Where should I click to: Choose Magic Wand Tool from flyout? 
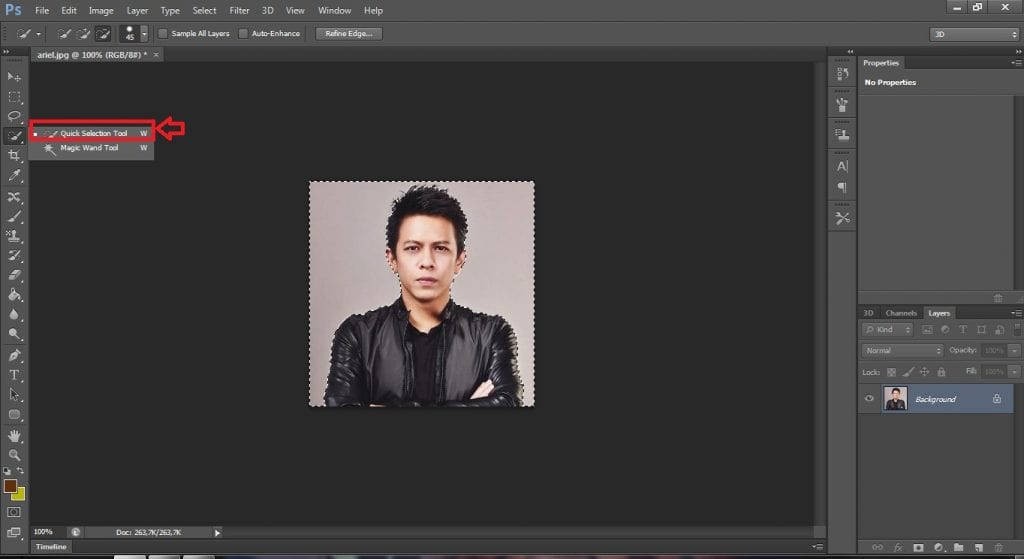point(89,148)
